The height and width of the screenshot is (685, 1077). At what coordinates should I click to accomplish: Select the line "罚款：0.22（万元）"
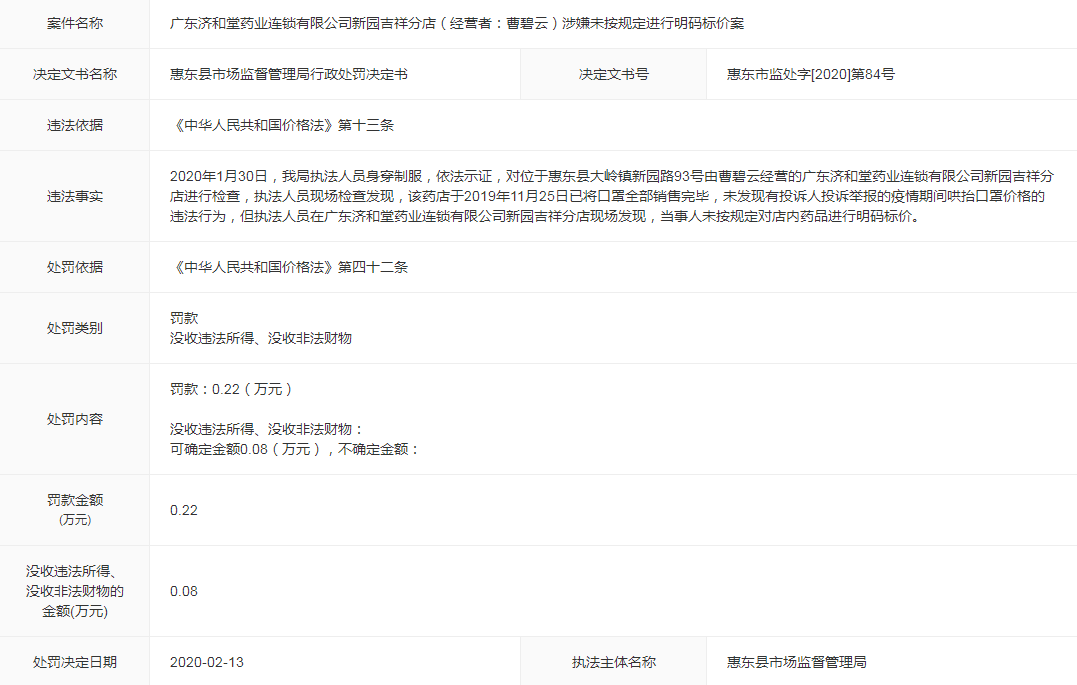point(232,390)
